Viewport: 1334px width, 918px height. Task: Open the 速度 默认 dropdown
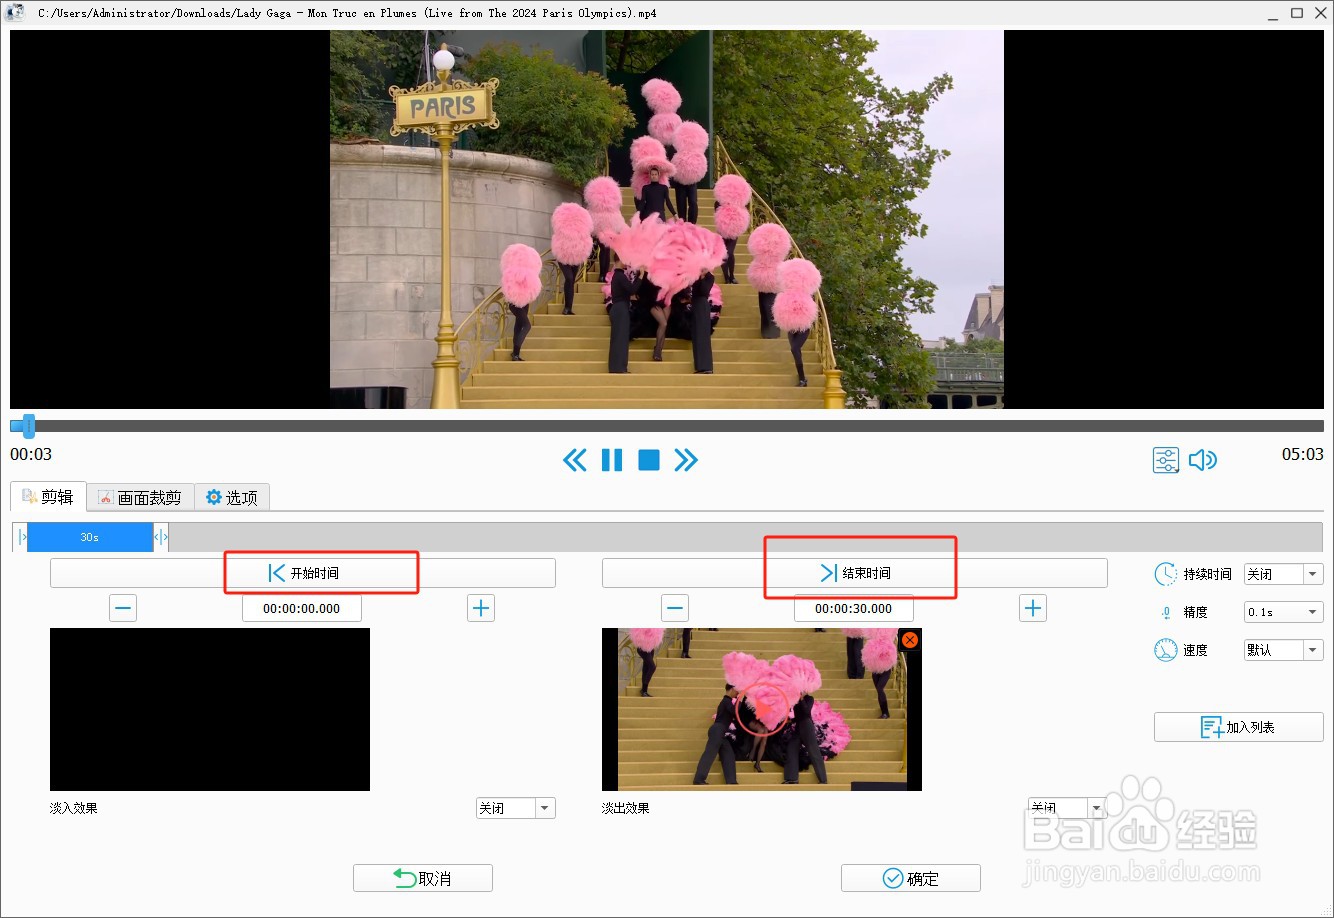click(1284, 650)
